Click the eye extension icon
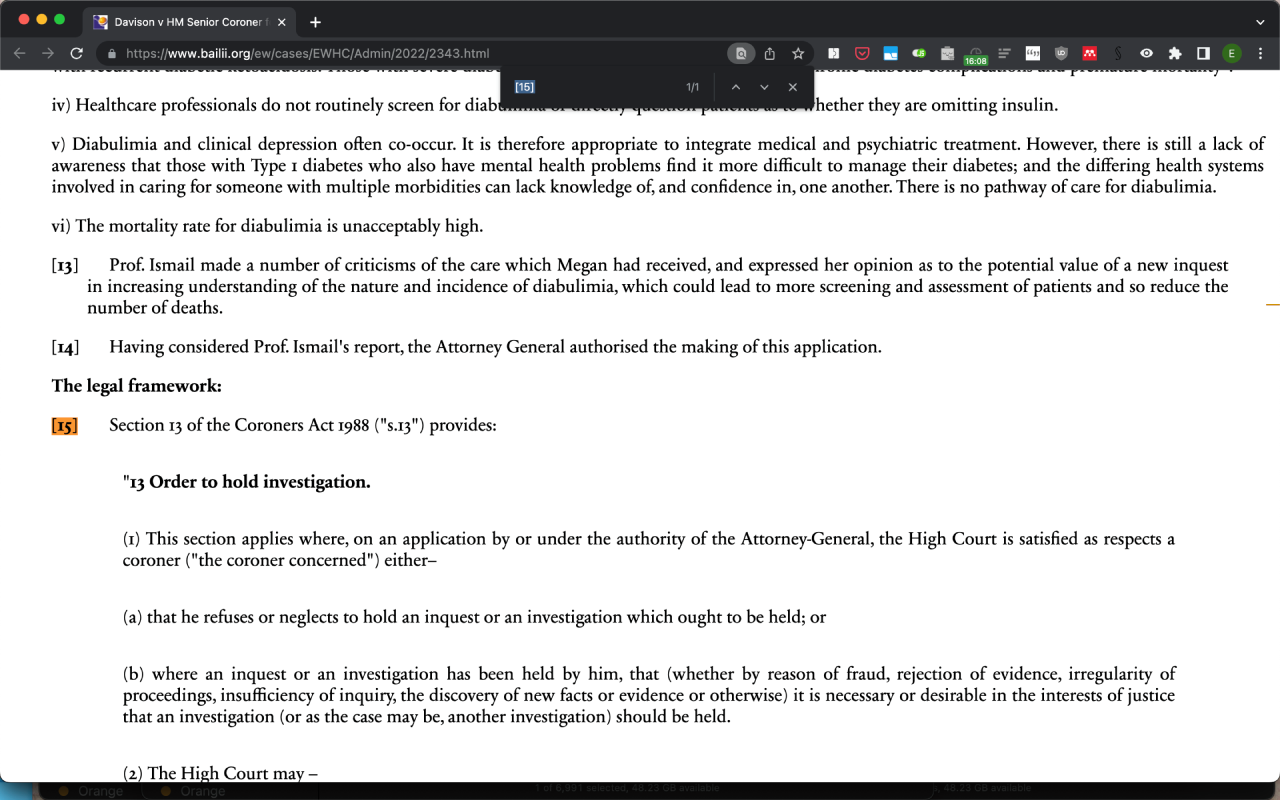Image resolution: width=1280 pixels, height=800 pixels. pyautogui.click(x=1147, y=53)
